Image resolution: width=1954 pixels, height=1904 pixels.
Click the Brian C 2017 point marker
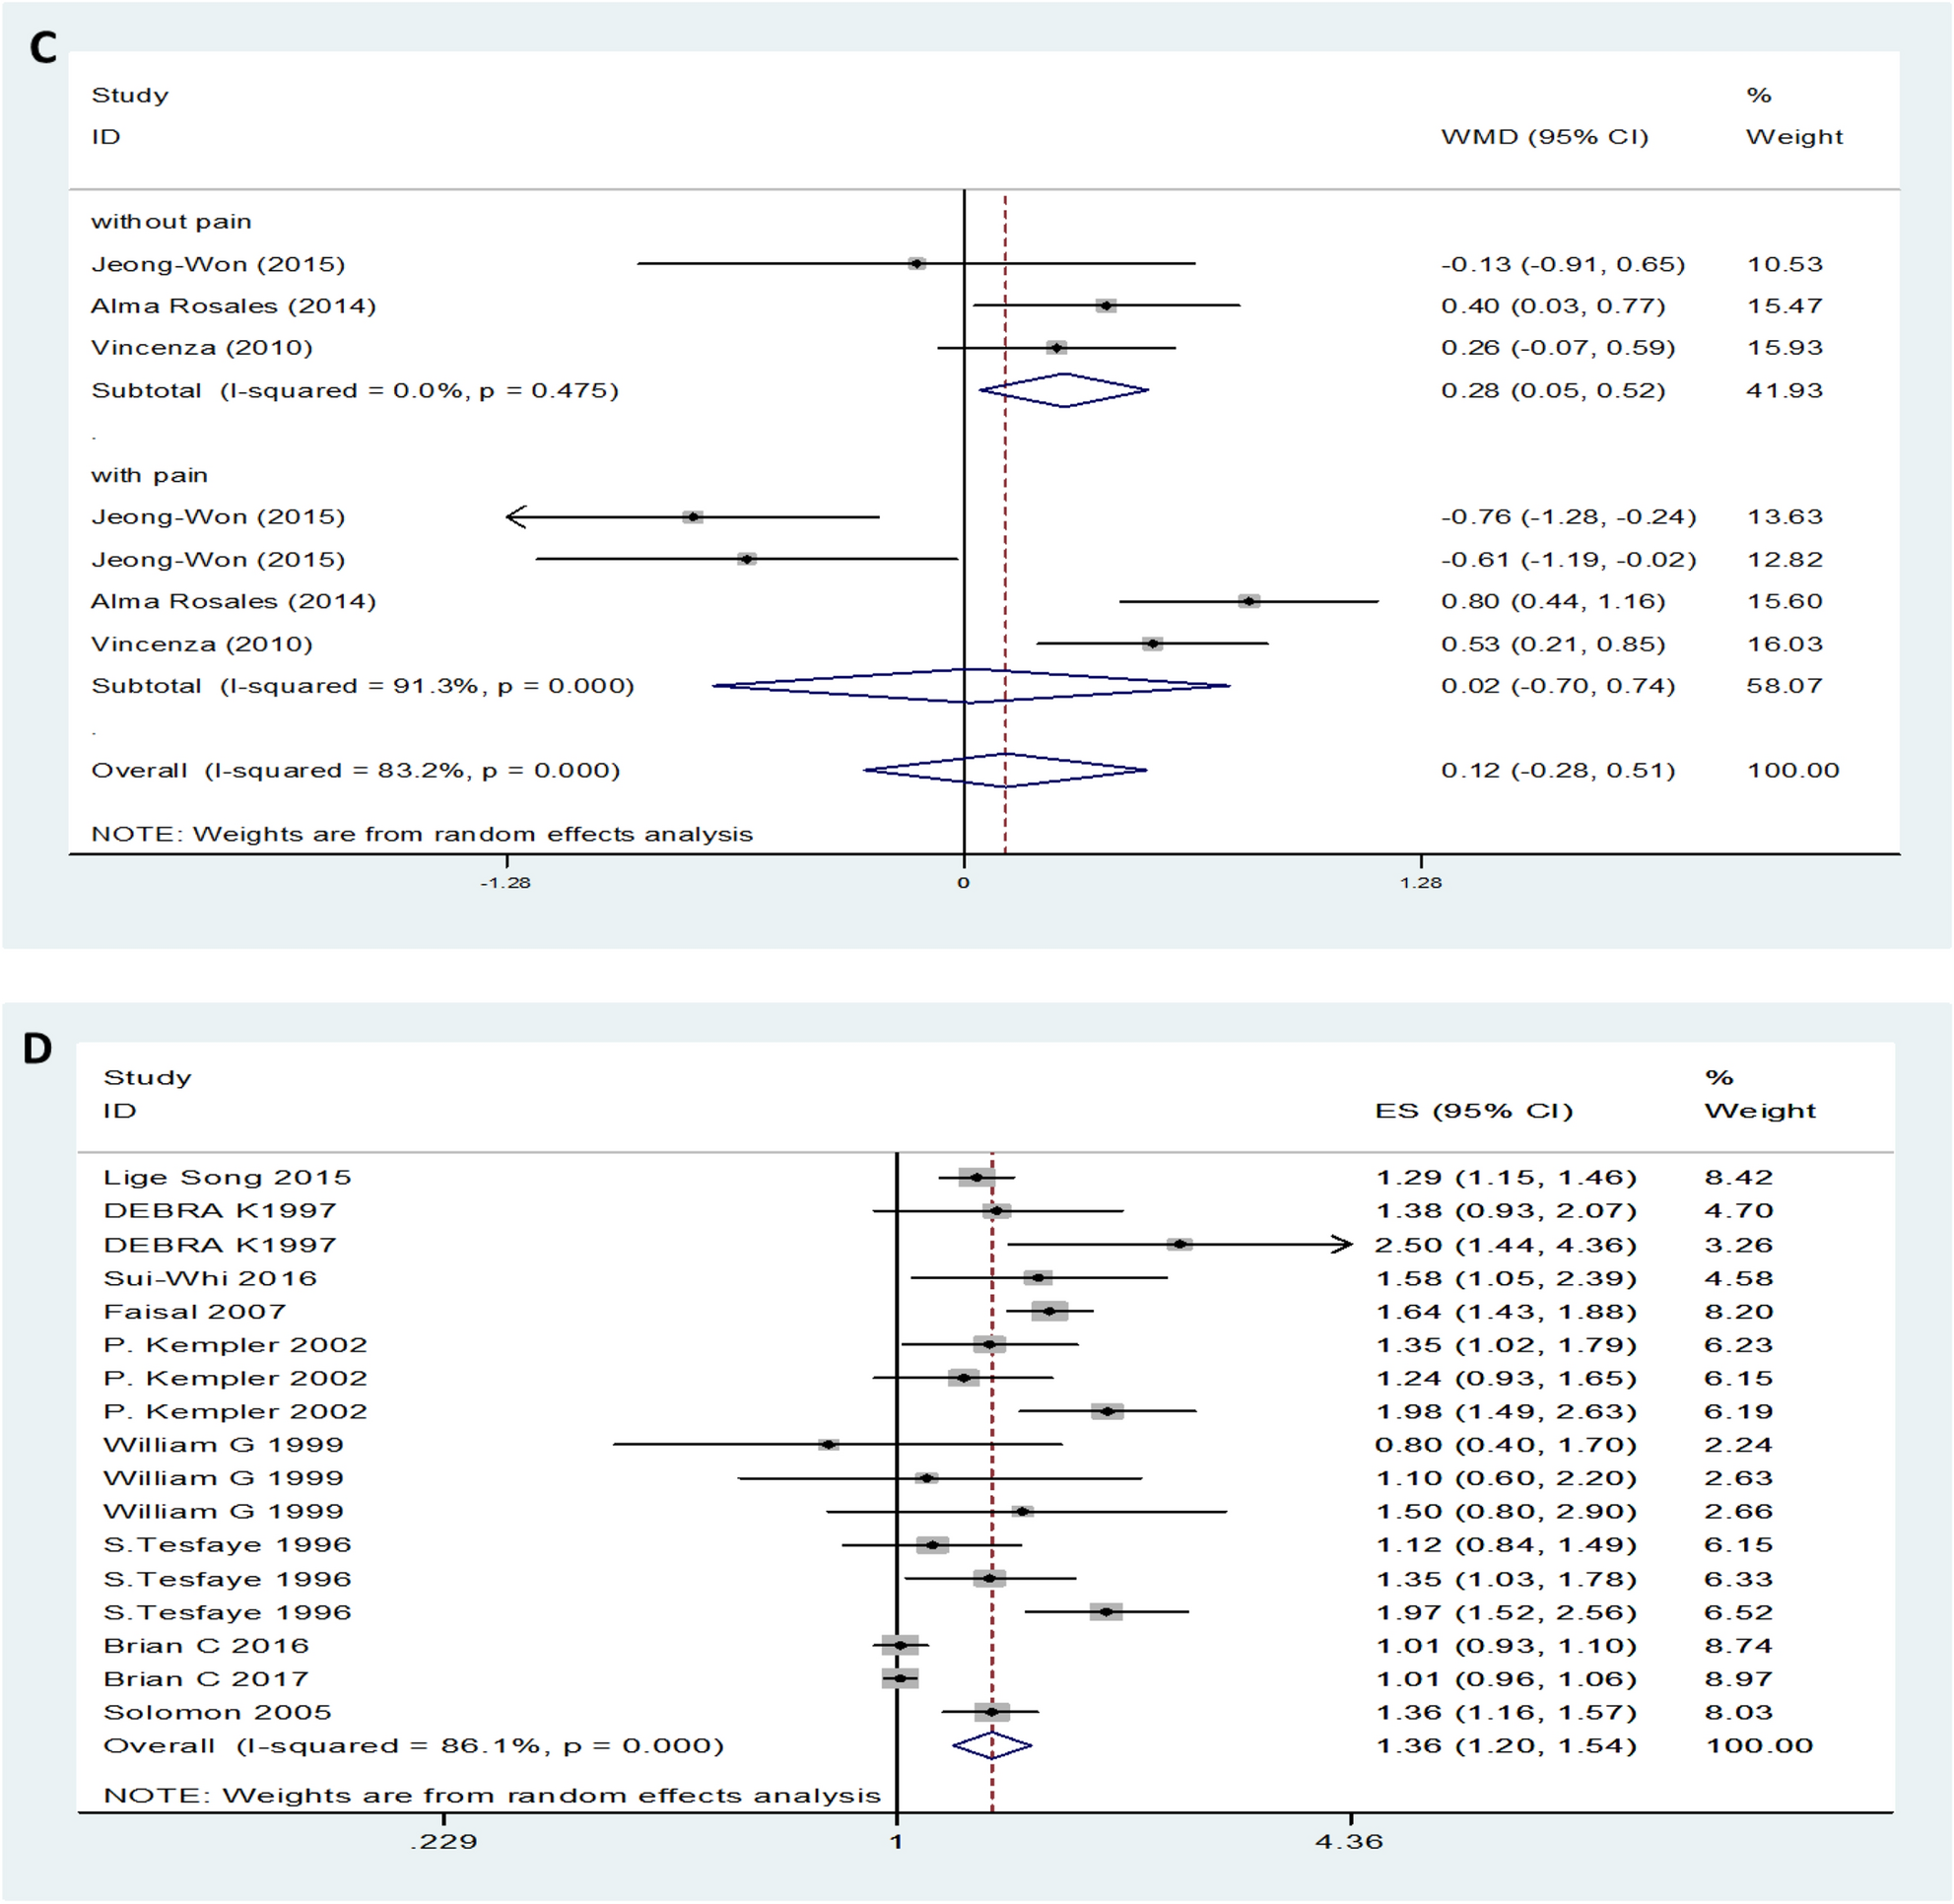point(900,1679)
